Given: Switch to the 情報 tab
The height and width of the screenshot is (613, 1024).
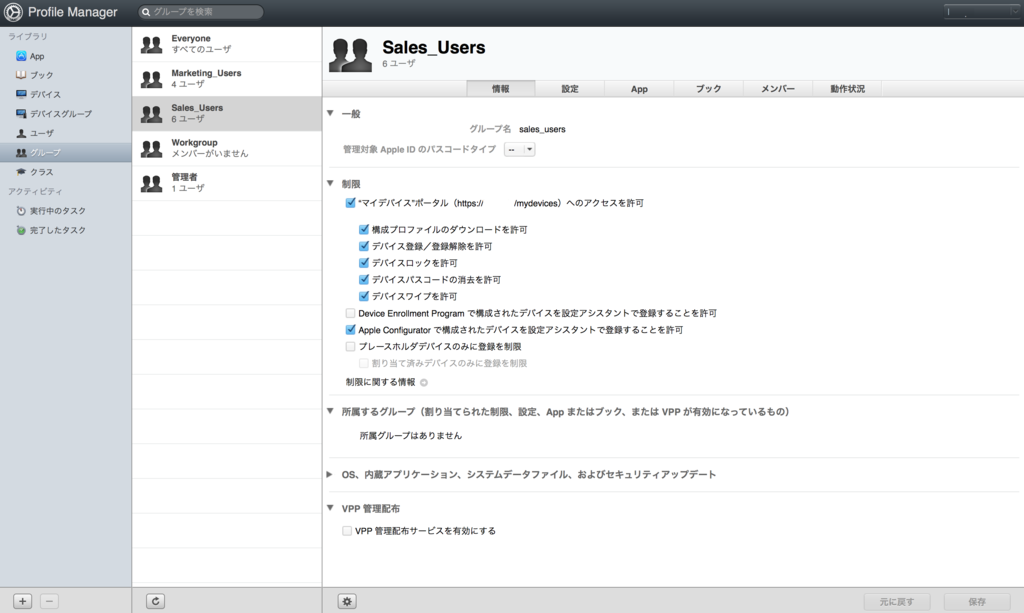Looking at the screenshot, I should pyautogui.click(x=501, y=89).
